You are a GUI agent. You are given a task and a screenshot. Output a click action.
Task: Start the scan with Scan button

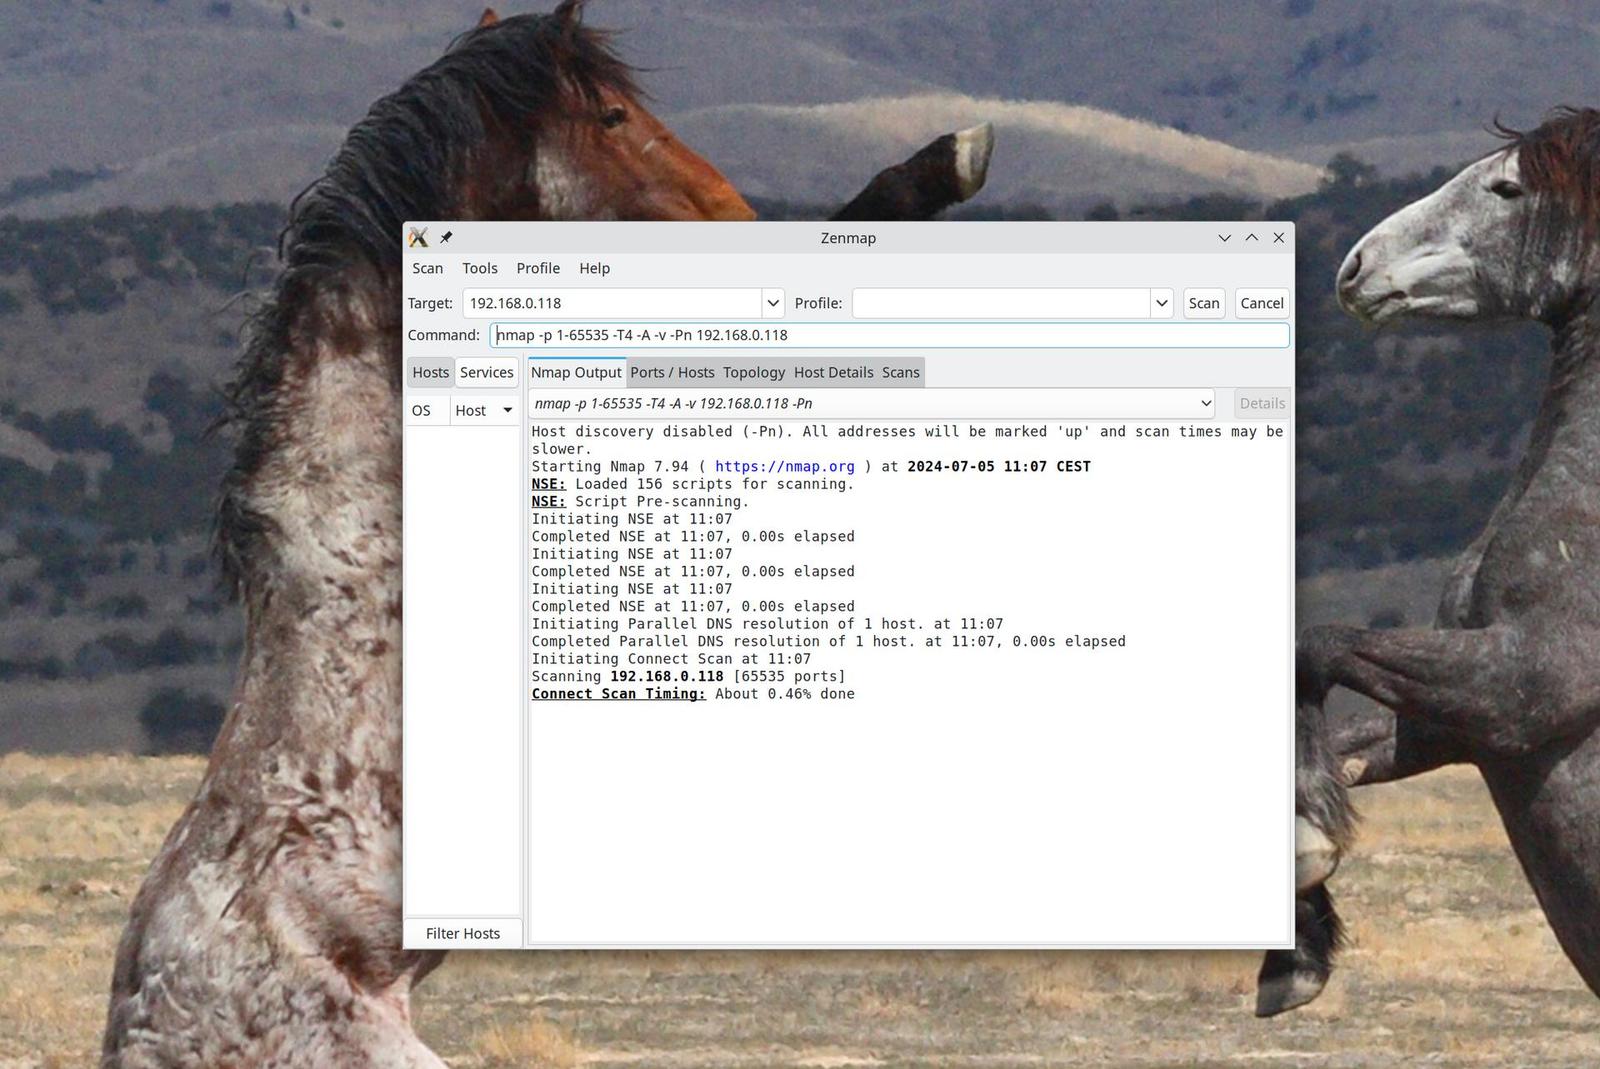click(x=1204, y=303)
